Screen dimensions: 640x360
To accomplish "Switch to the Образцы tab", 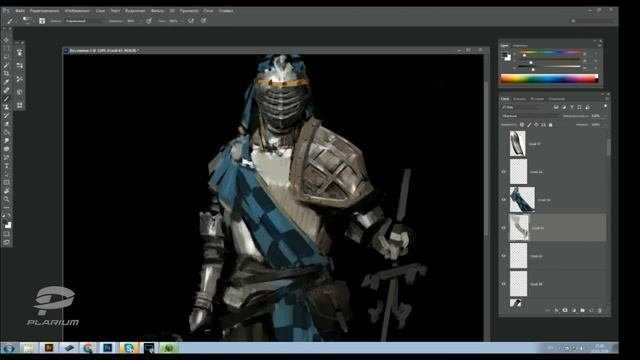I will pyautogui.click(x=521, y=45).
